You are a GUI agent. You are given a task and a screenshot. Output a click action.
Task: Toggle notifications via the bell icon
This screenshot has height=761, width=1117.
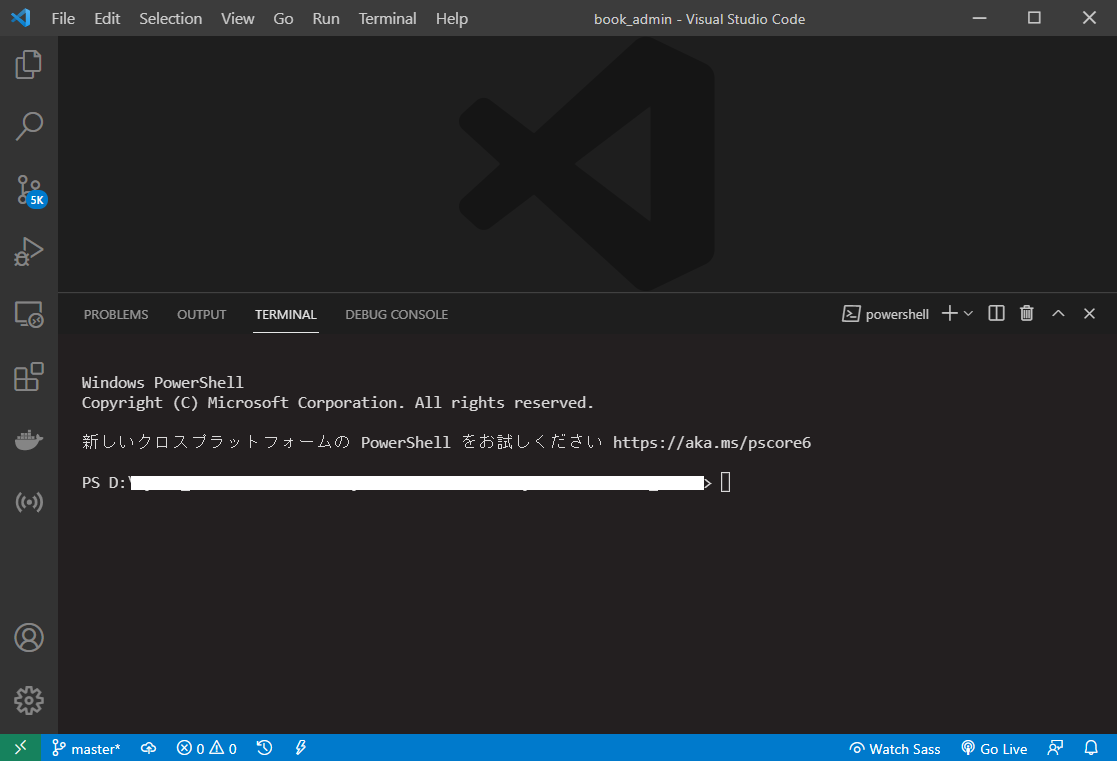click(1089, 747)
